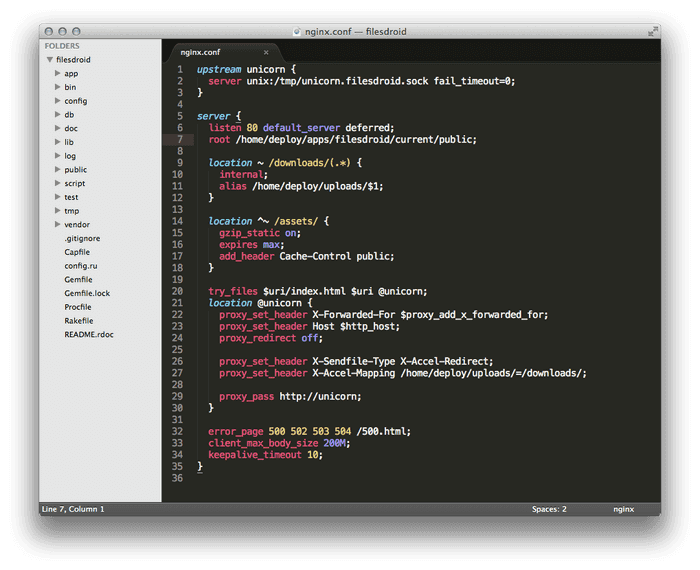
Task: Select .gitignore file in folder tree
Action: click(82, 239)
